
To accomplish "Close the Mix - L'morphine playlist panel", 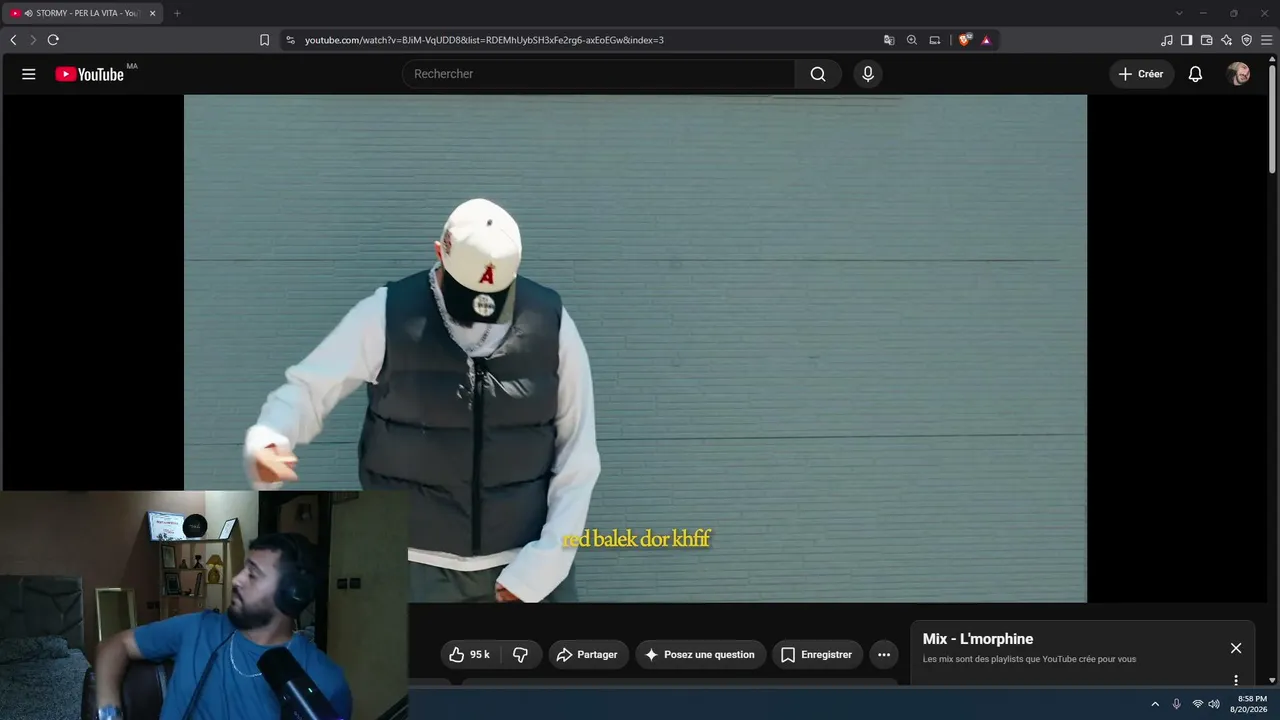I will [1236, 648].
